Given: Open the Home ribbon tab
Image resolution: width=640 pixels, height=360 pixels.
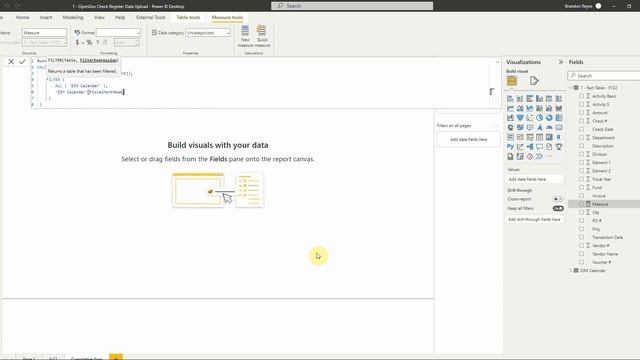Looking at the screenshot, I should [22, 18].
